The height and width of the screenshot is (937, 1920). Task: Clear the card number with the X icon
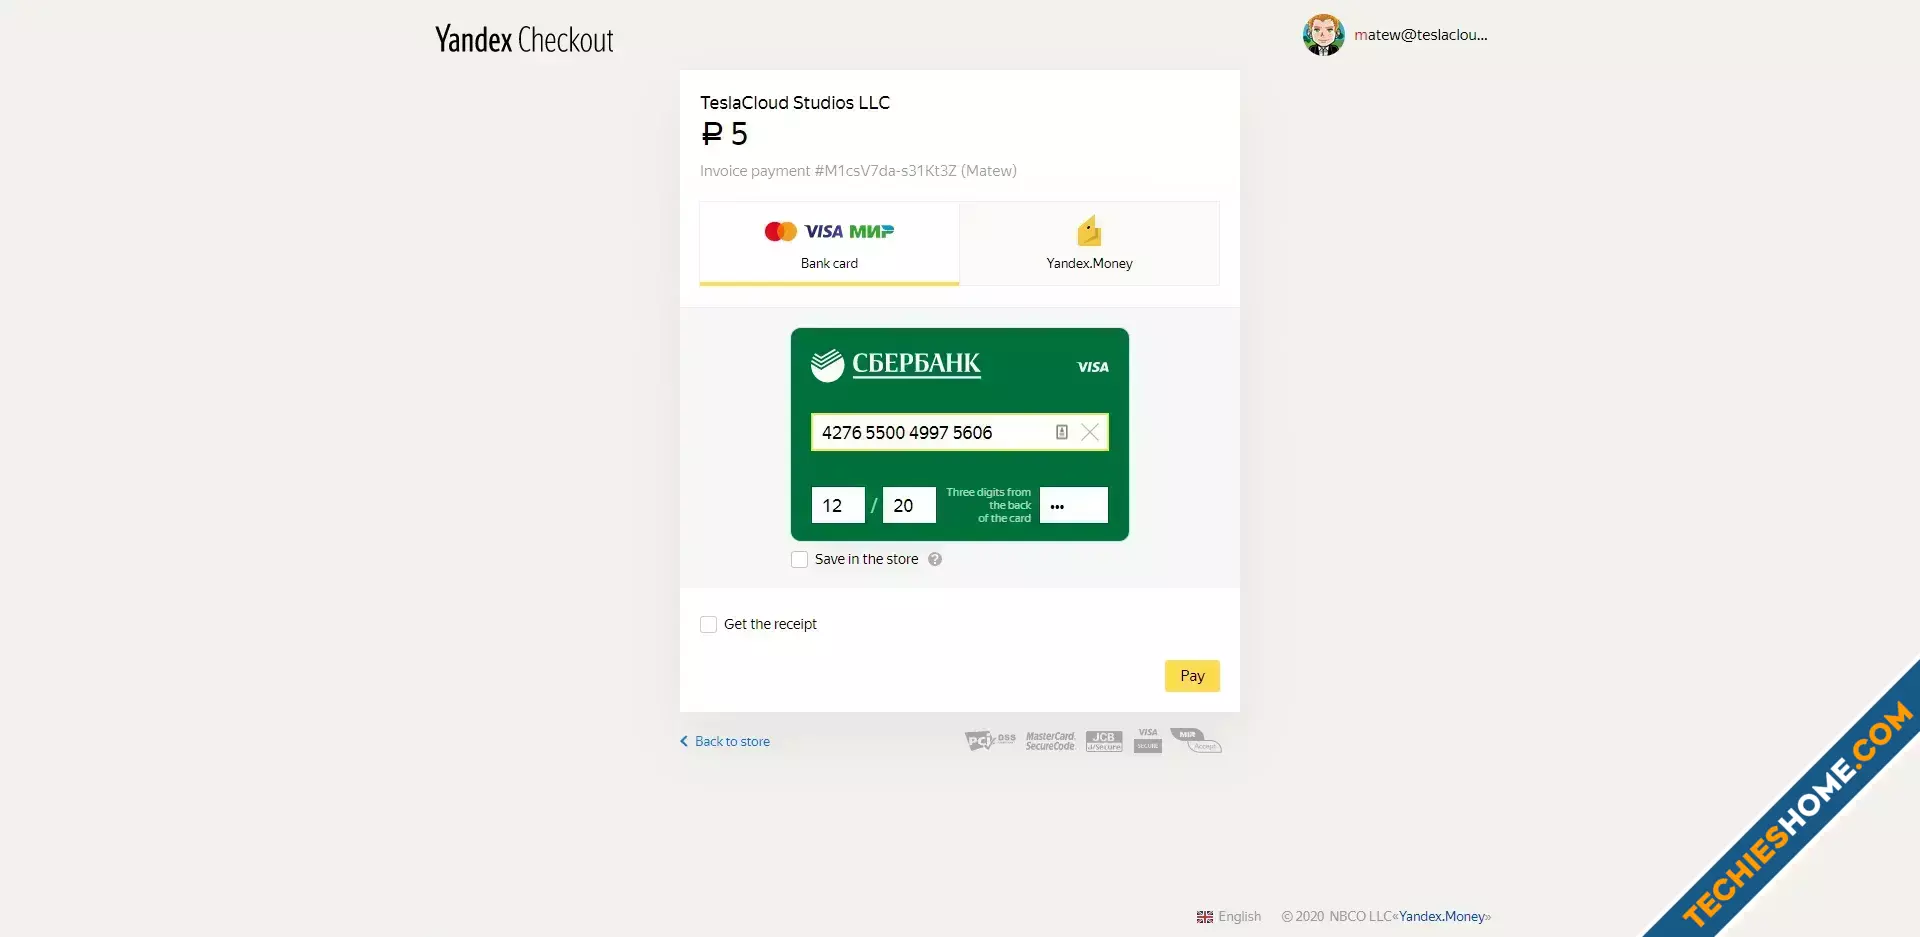tap(1090, 432)
